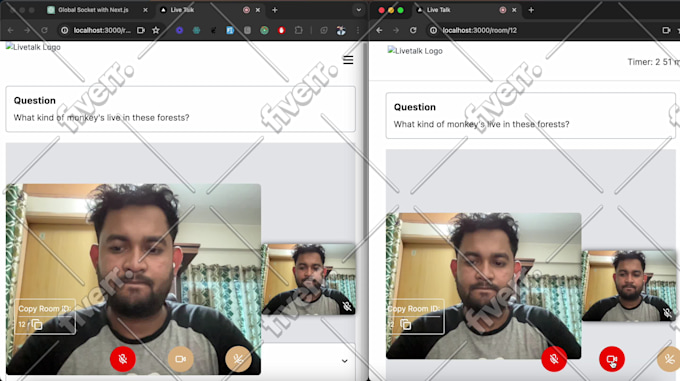Screen dimensions: 680x381
Task: Go back in left browser
Action: (x=10, y=30)
